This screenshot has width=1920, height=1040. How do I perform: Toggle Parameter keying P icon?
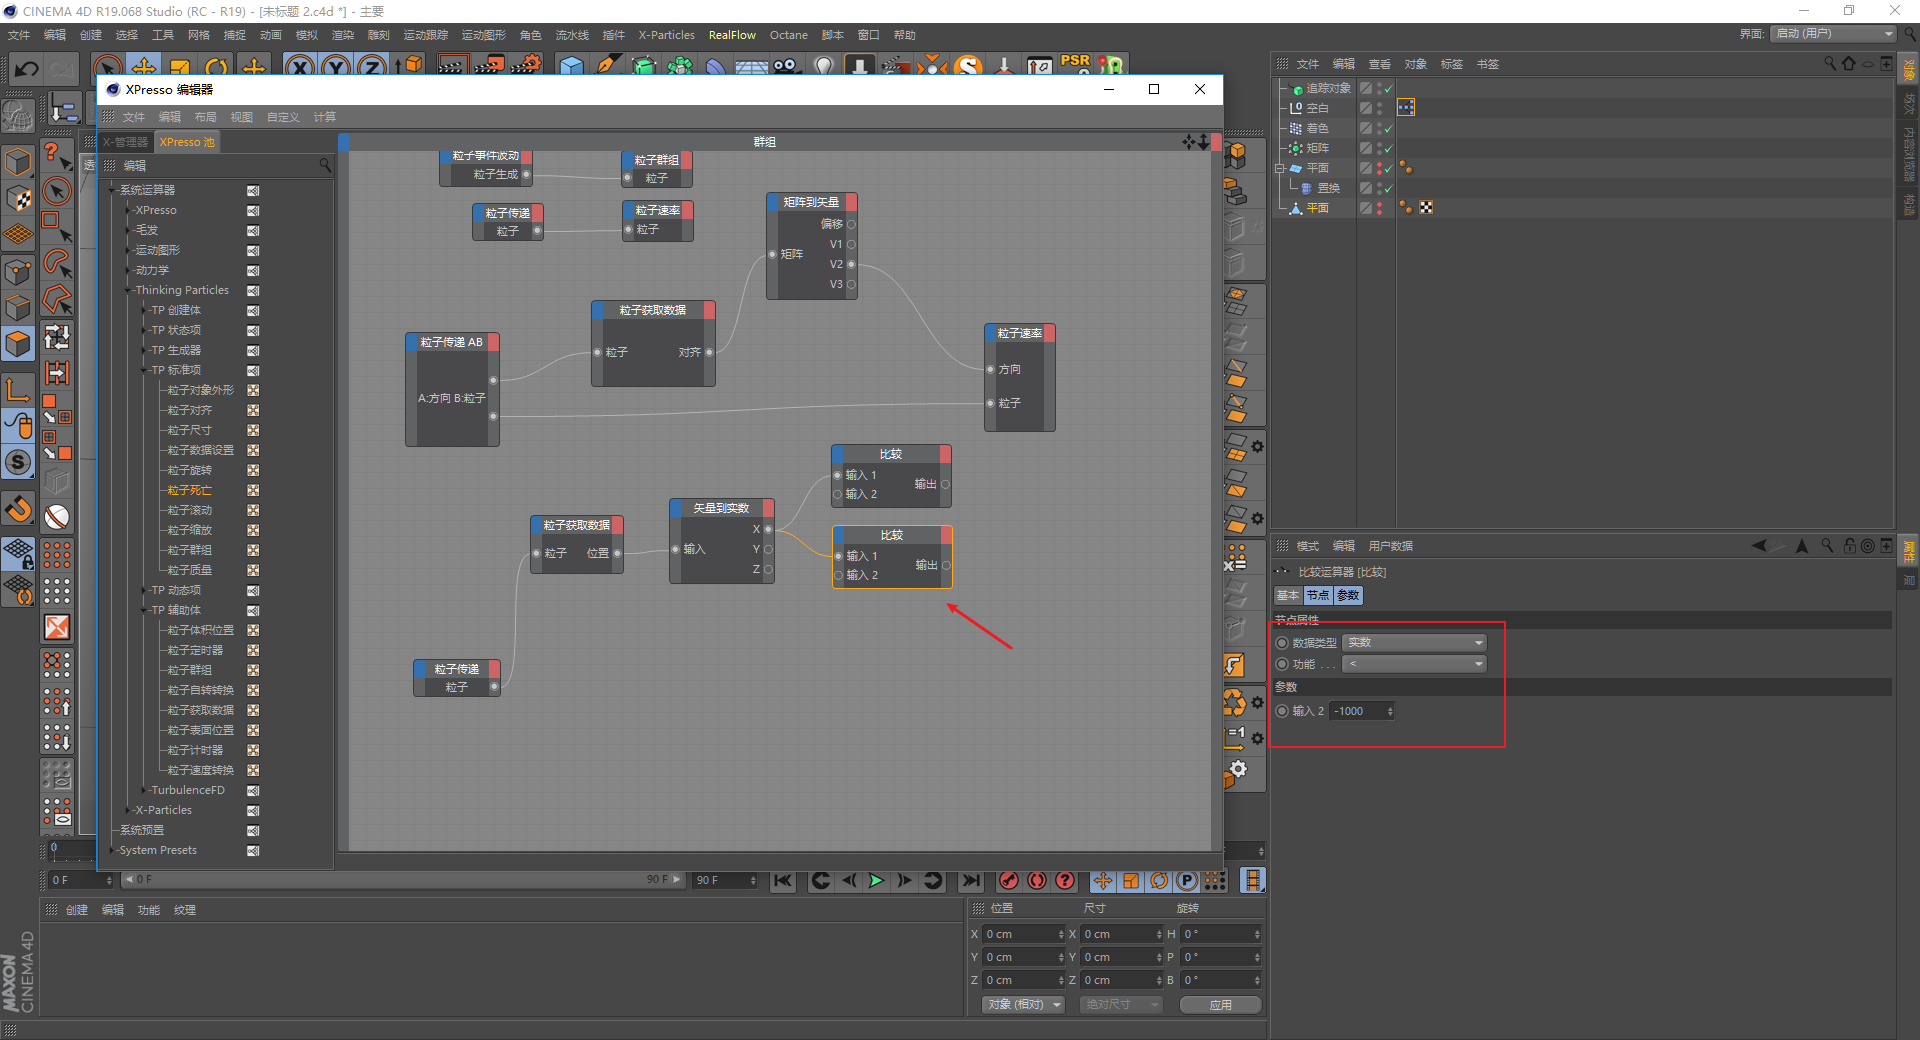[x=1187, y=880]
